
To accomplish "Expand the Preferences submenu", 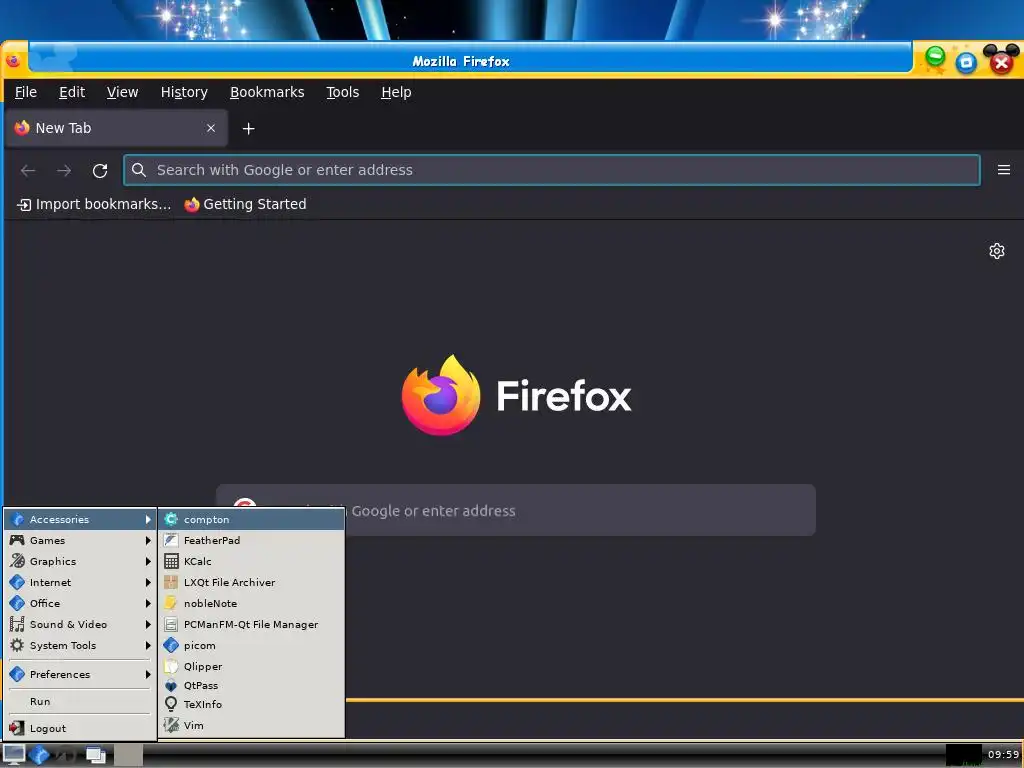I will (80, 674).
